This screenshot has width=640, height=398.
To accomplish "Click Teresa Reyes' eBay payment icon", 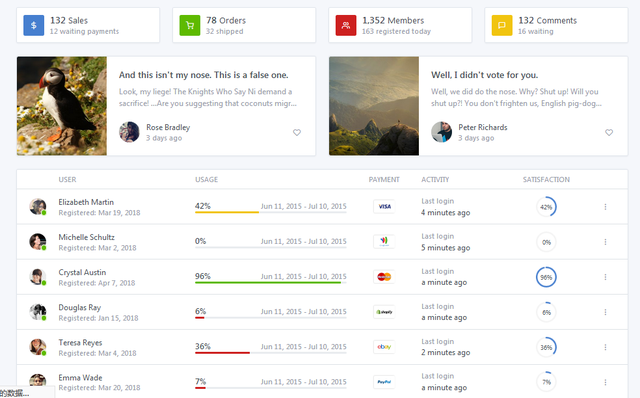I will click(384, 347).
